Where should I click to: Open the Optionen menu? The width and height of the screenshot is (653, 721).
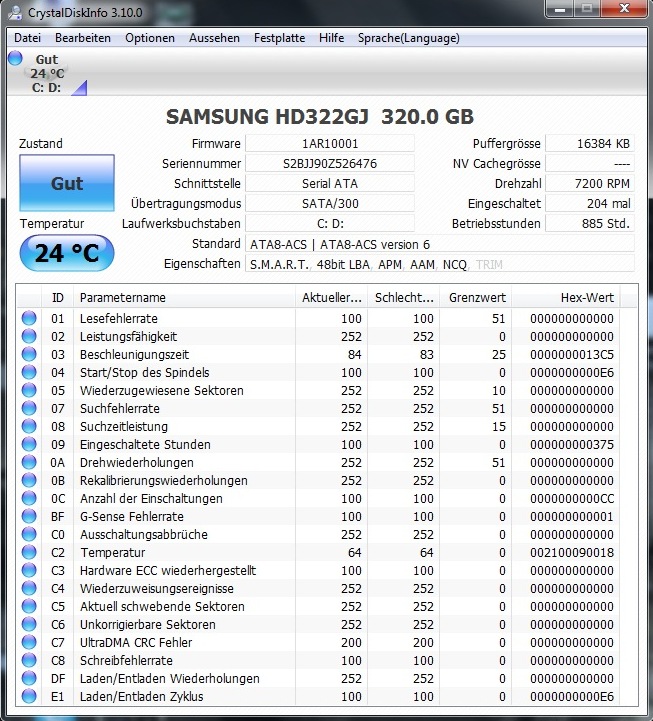(x=150, y=38)
